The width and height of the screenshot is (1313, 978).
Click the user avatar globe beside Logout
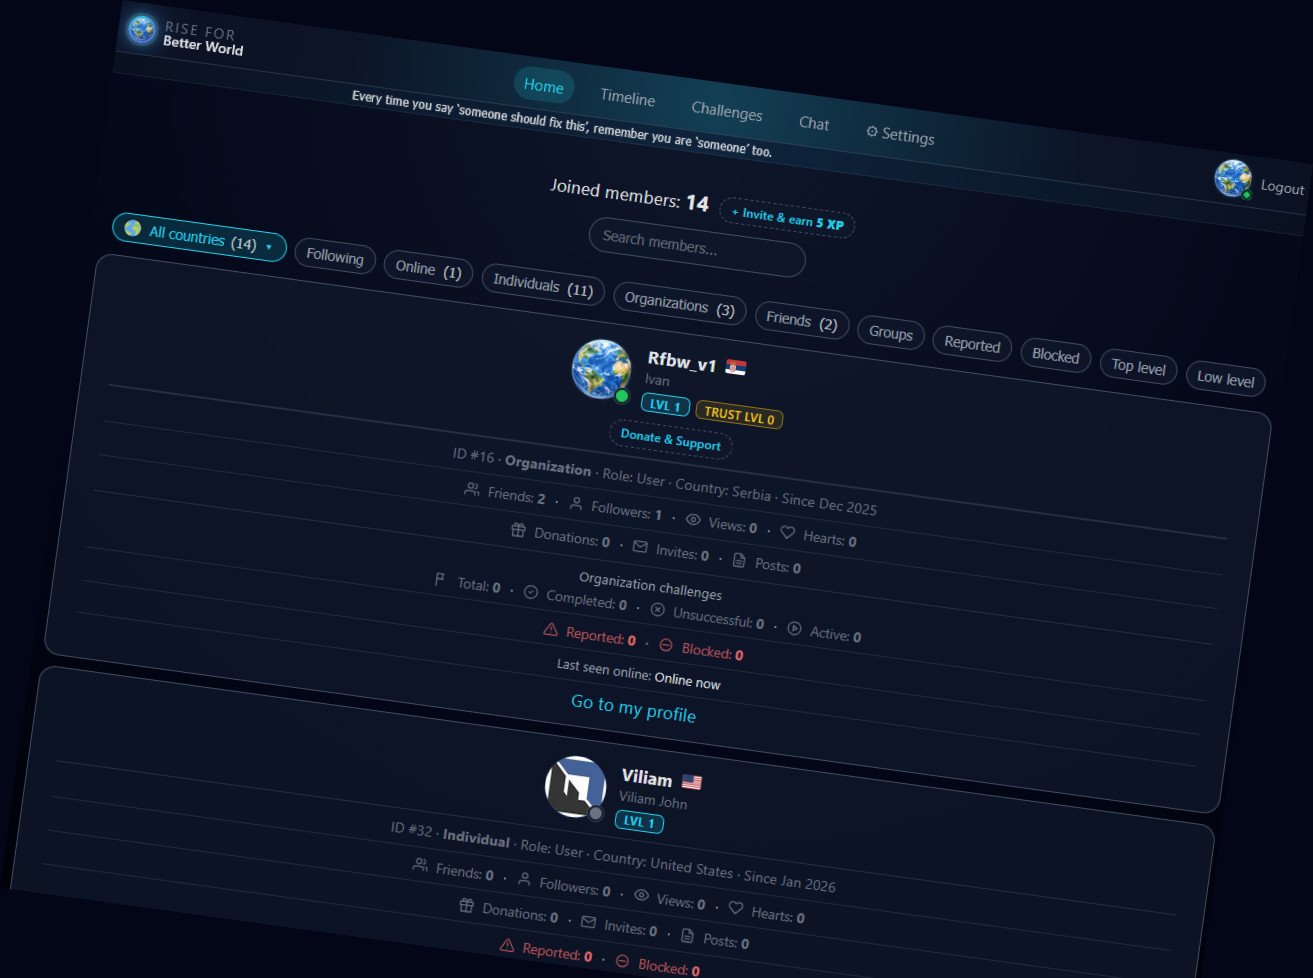coord(1232,179)
